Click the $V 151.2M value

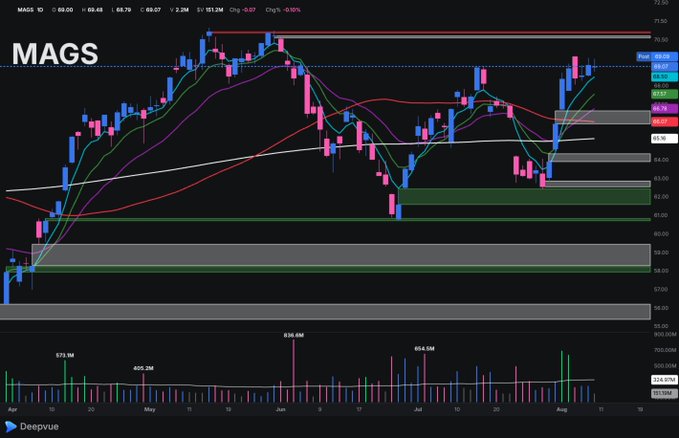(x=214, y=10)
